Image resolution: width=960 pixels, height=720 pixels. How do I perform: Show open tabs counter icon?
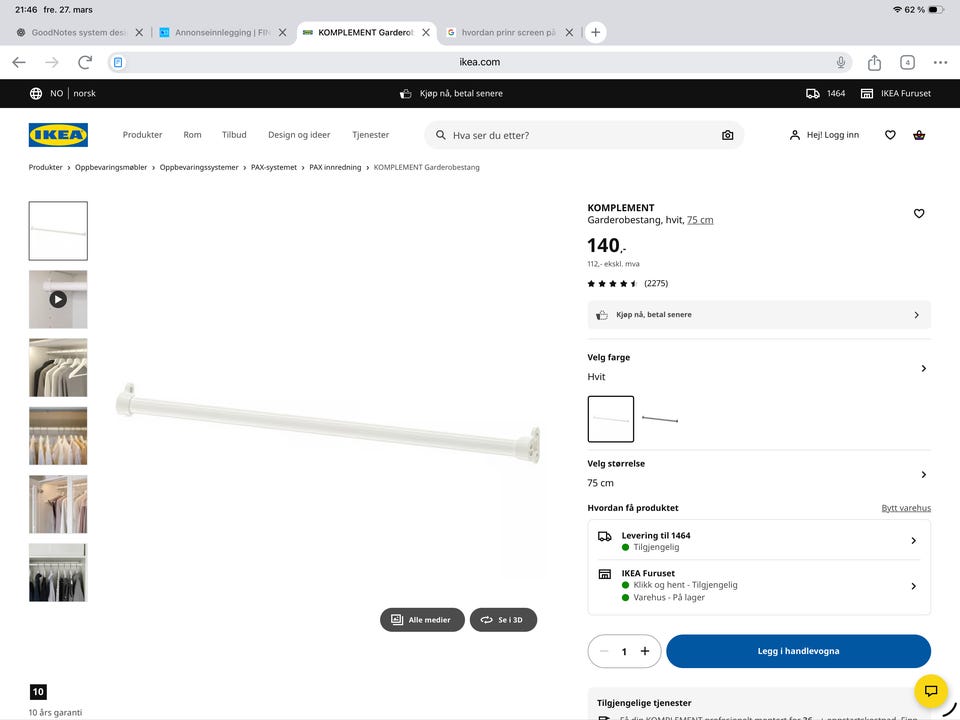[x=907, y=62]
